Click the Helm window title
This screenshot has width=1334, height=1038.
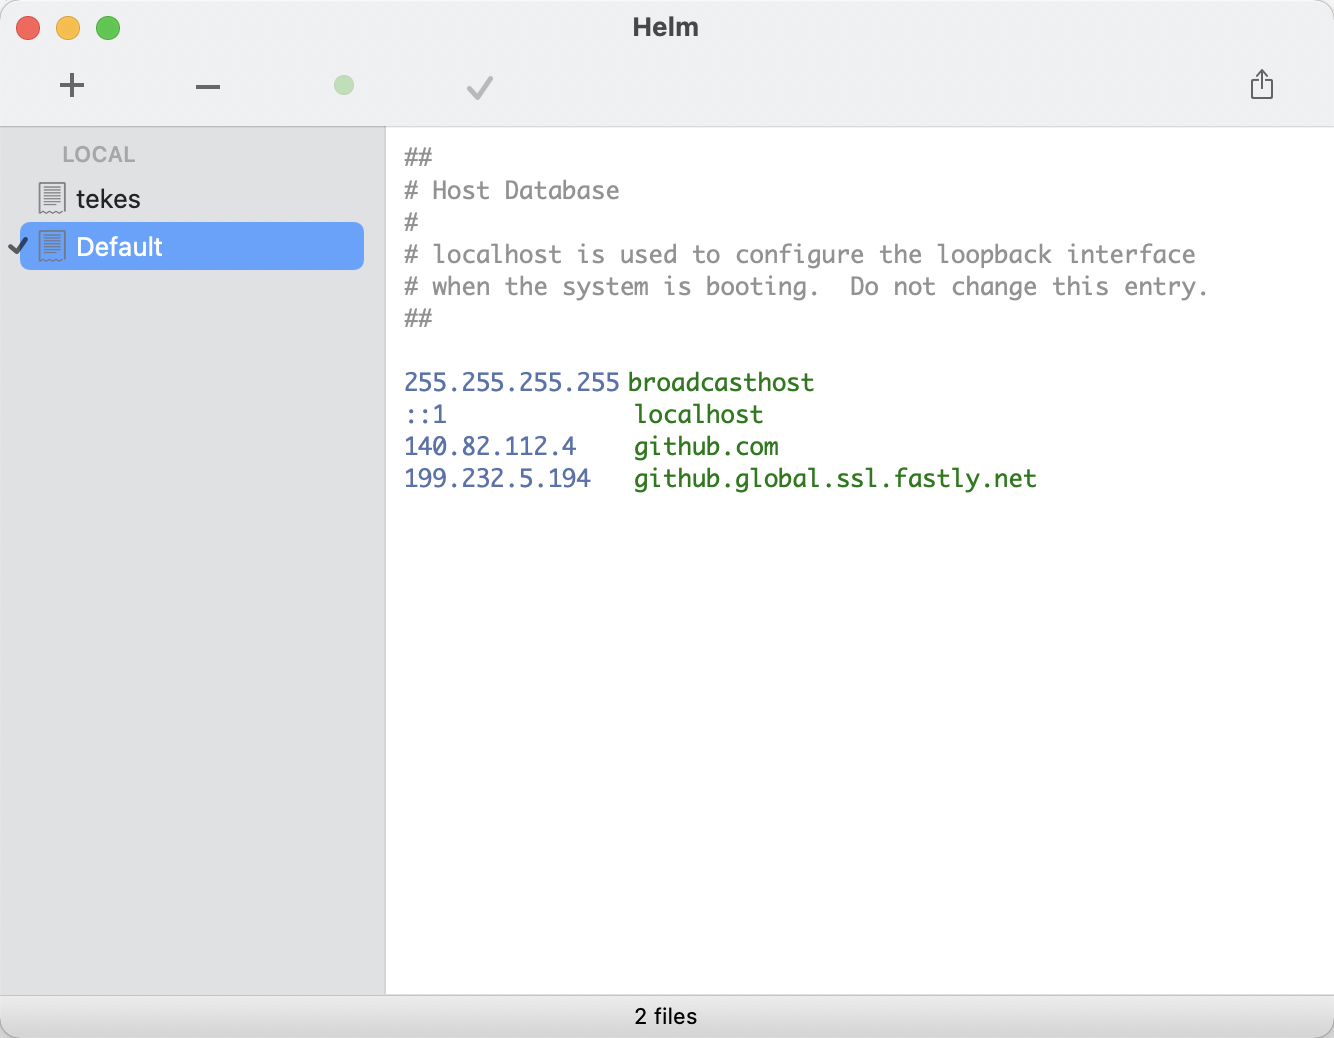pos(666,27)
